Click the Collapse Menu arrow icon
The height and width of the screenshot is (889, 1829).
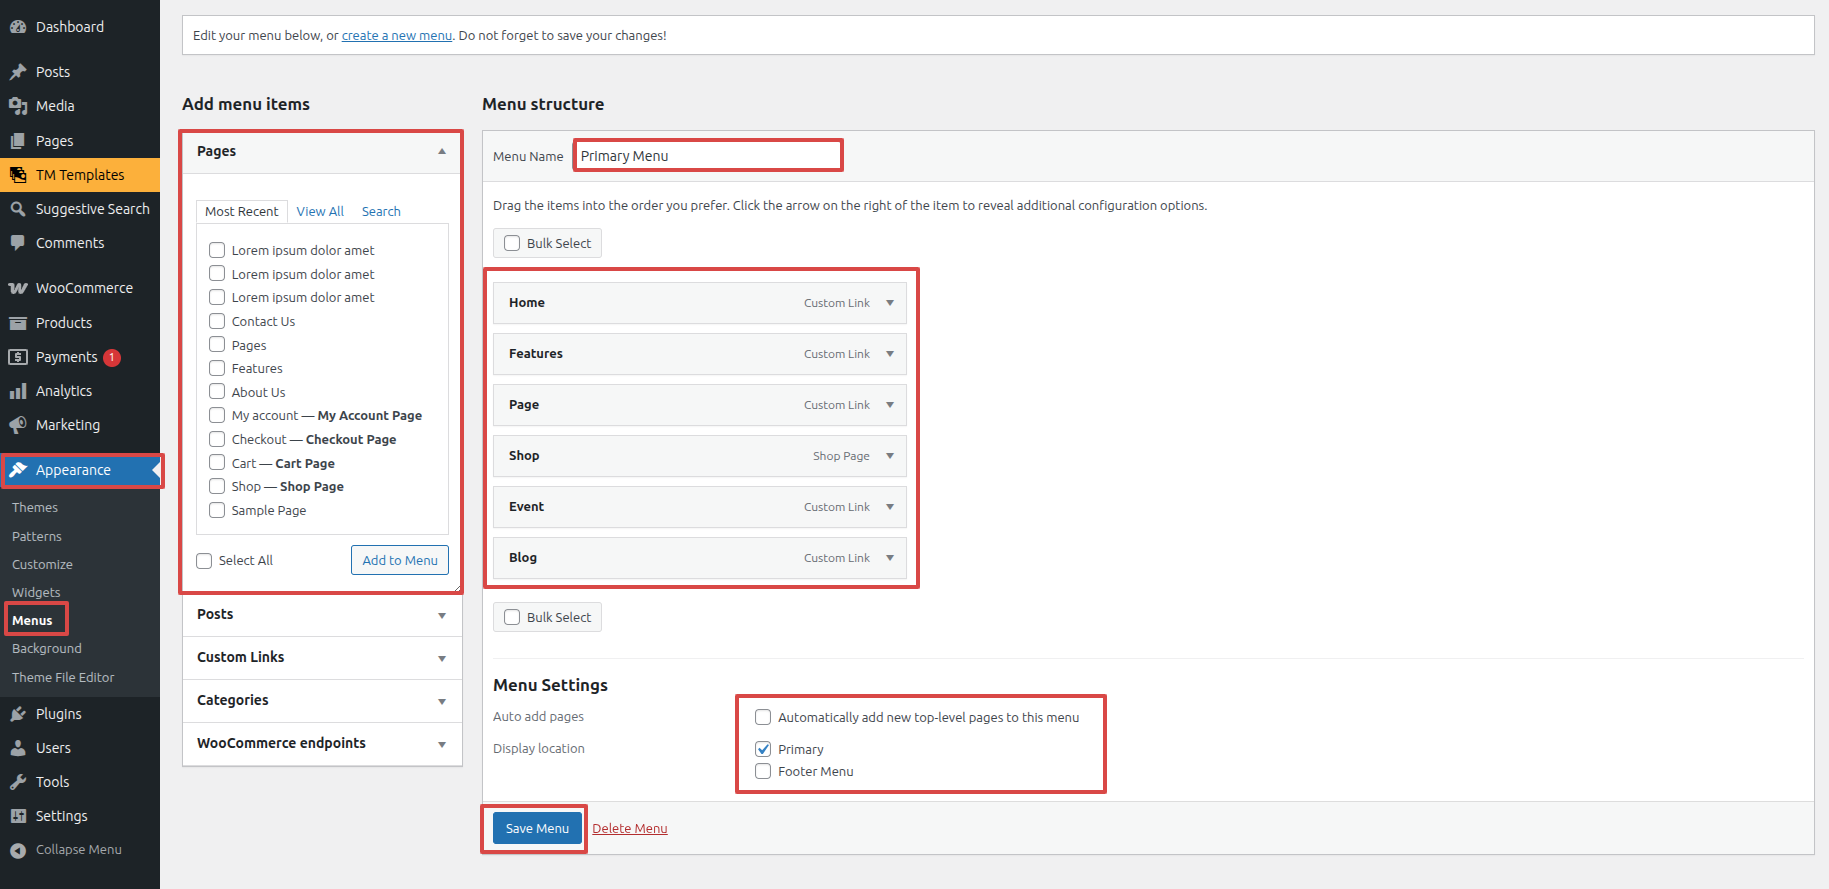(x=18, y=850)
